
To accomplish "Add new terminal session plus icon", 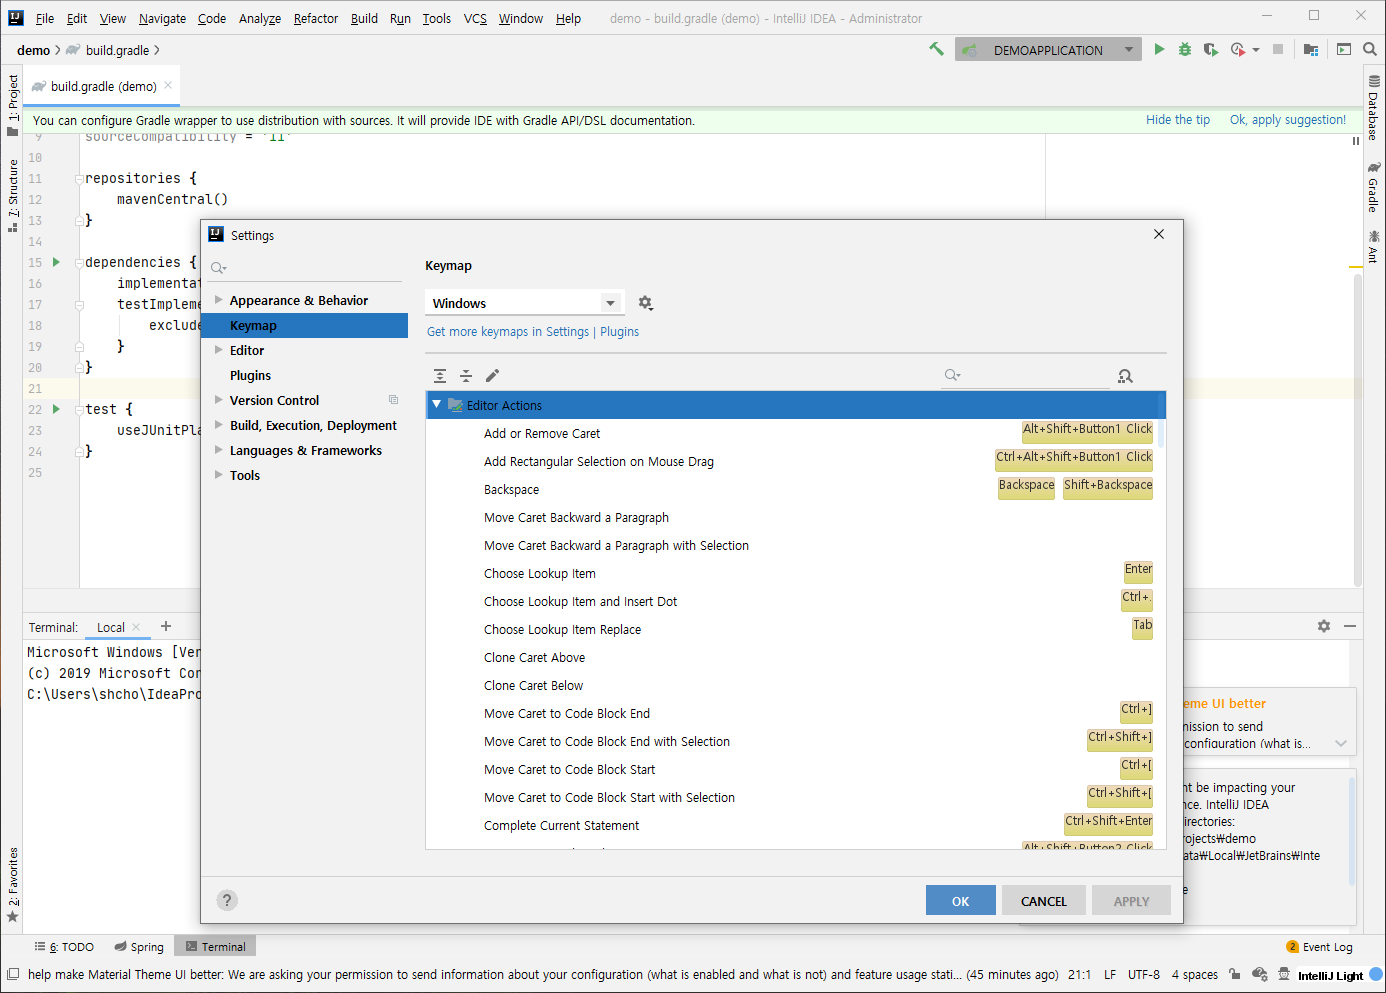I will click(166, 626).
